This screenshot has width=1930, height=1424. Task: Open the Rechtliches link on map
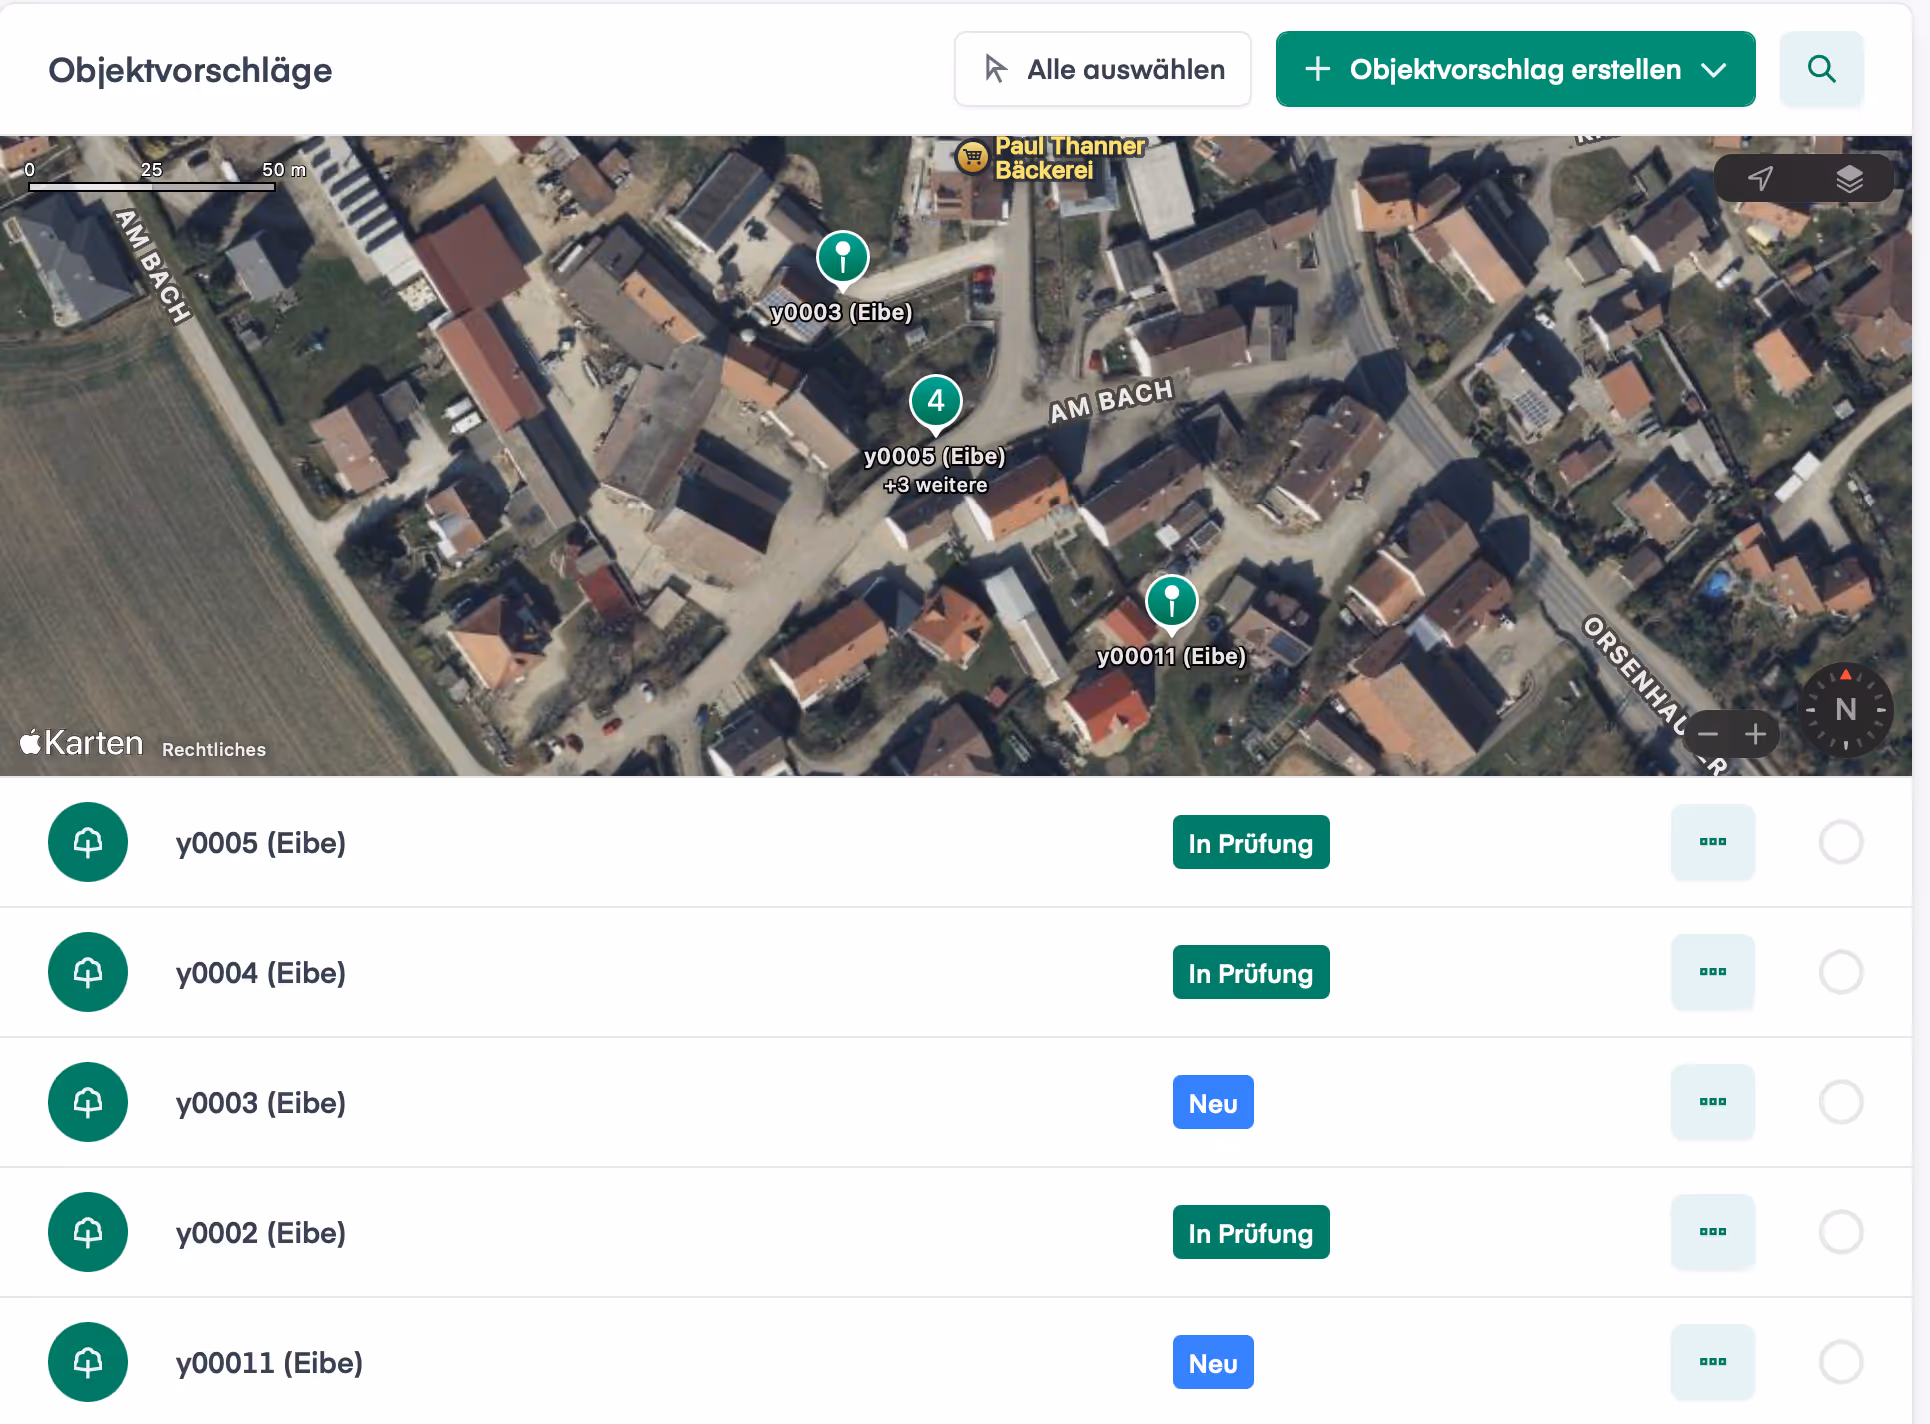pos(214,749)
